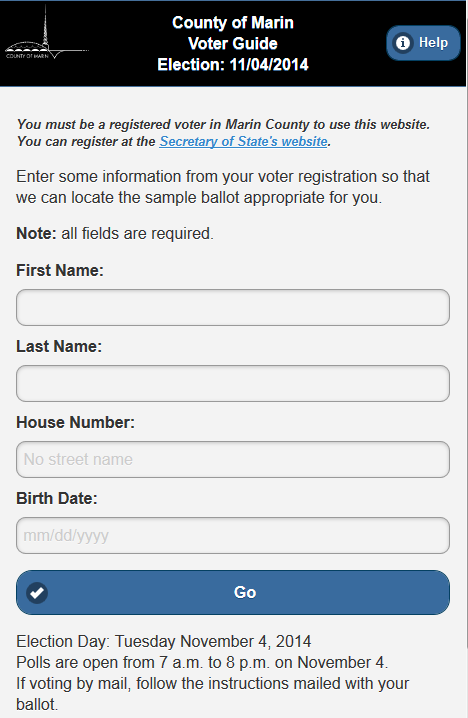Click the Birth Date mm/dd/yyyy field

[x=233, y=535]
